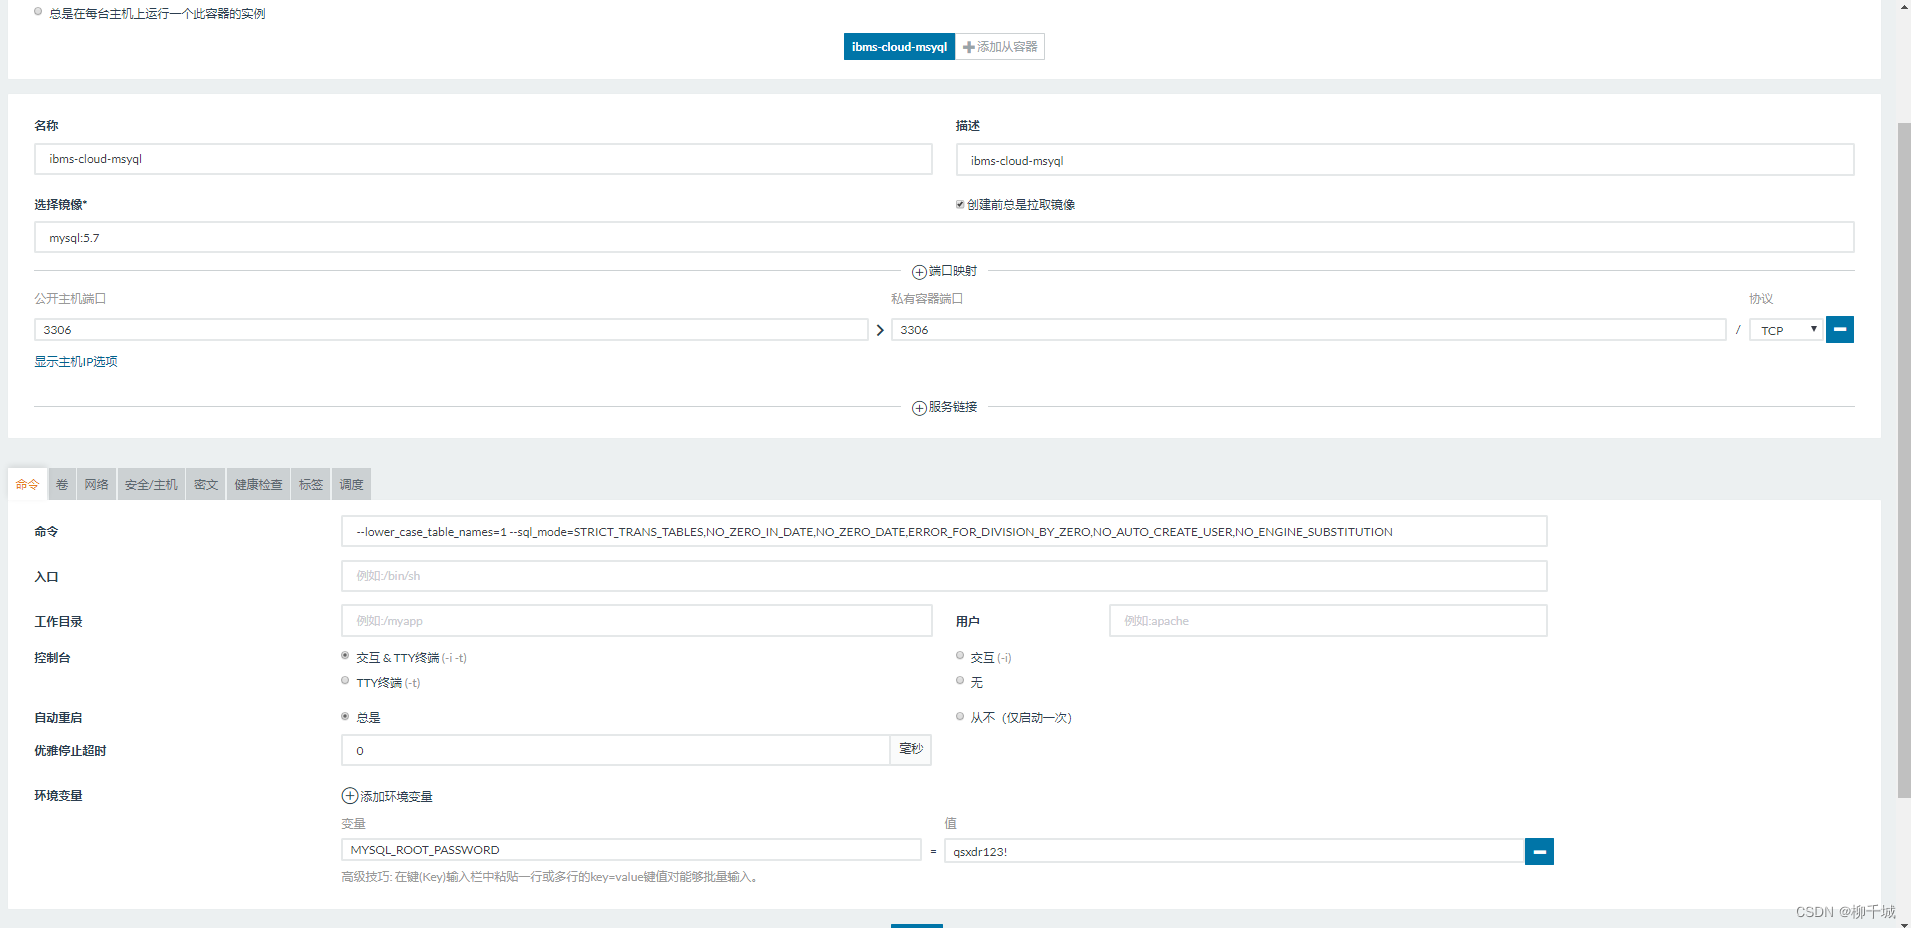Viewport: 1911px width, 928px height.
Task: Click the command input field
Action: (944, 531)
